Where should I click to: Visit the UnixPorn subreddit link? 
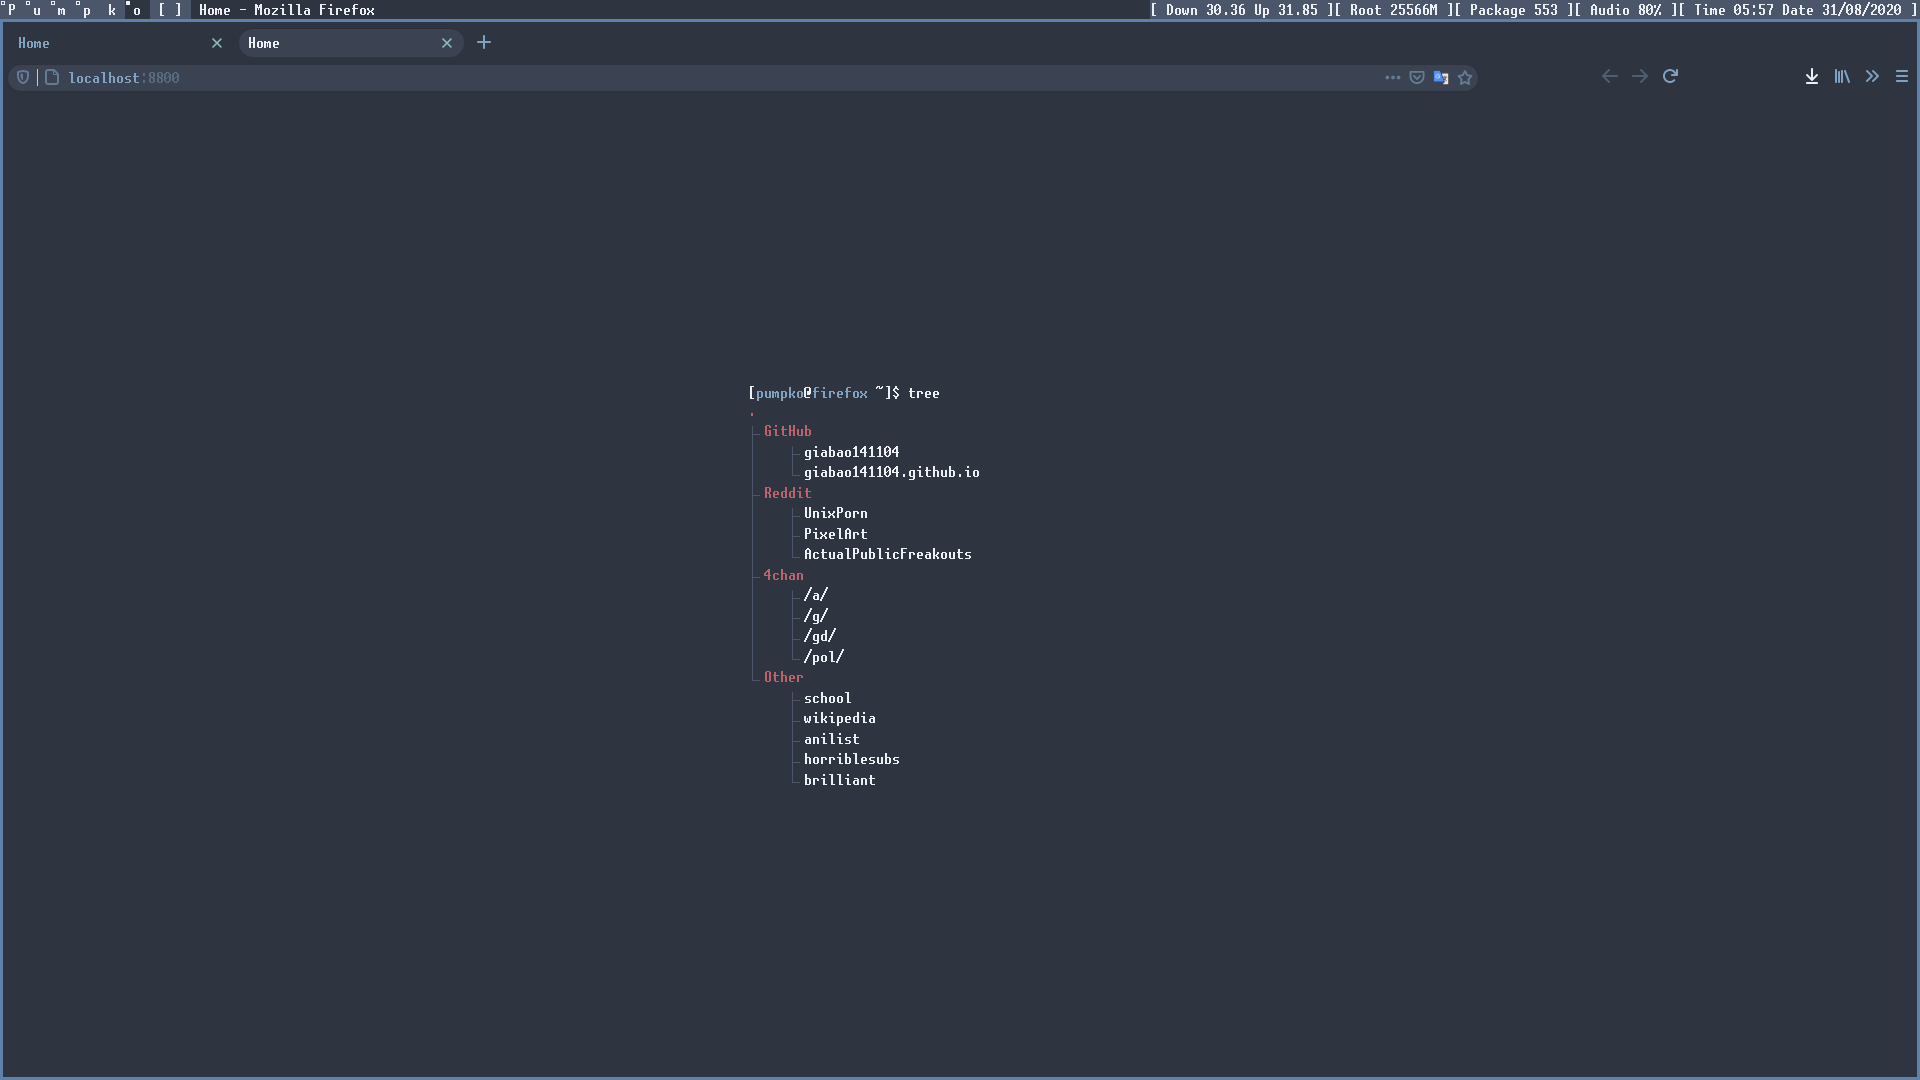point(835,513)
